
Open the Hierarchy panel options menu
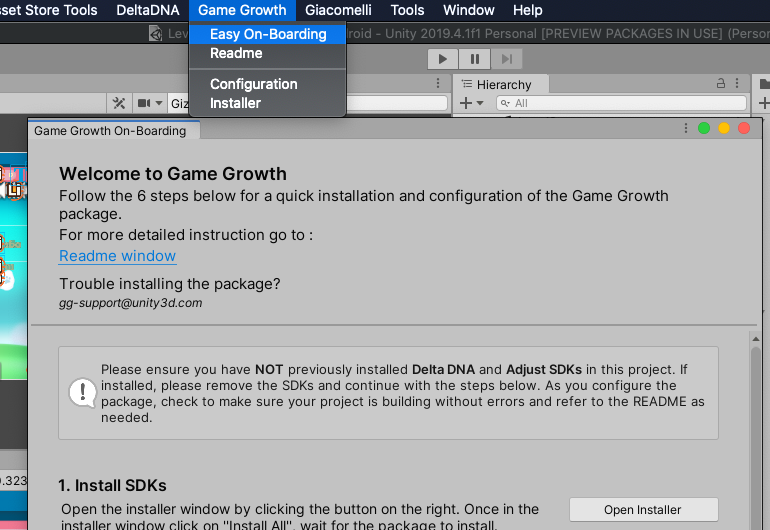737,84
